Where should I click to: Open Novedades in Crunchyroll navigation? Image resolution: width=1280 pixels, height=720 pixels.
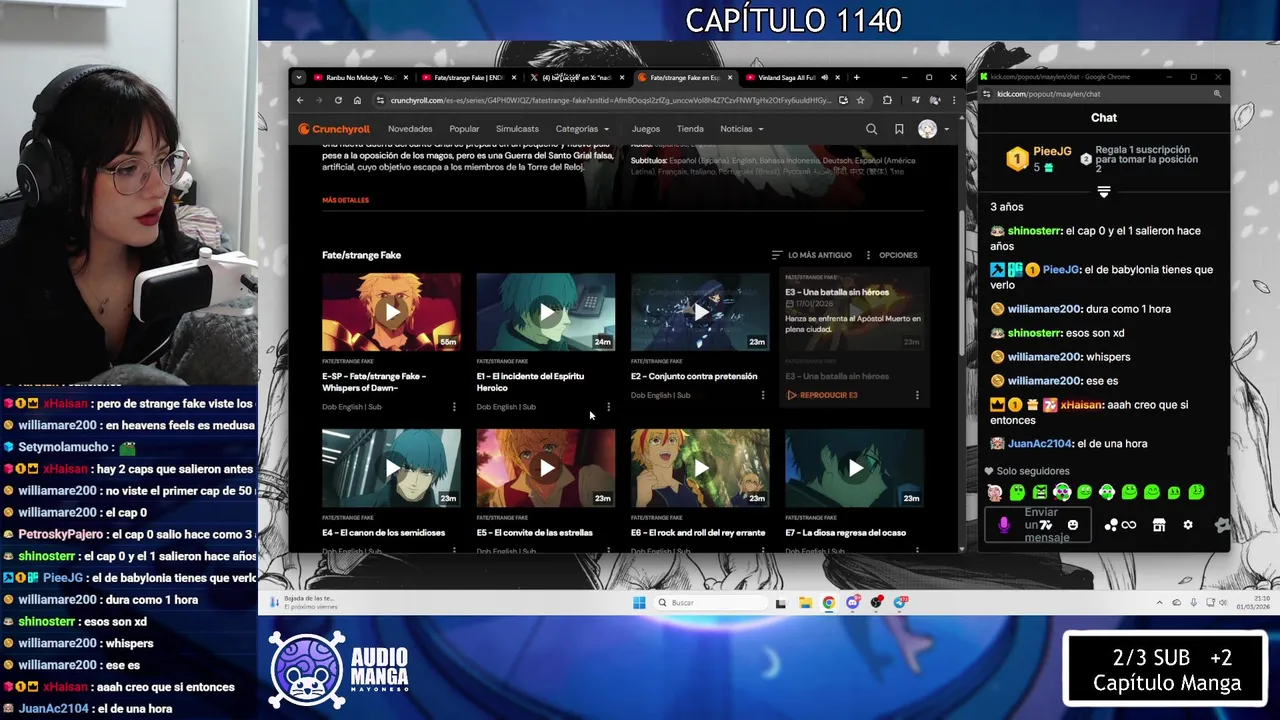tap(410, 129)
